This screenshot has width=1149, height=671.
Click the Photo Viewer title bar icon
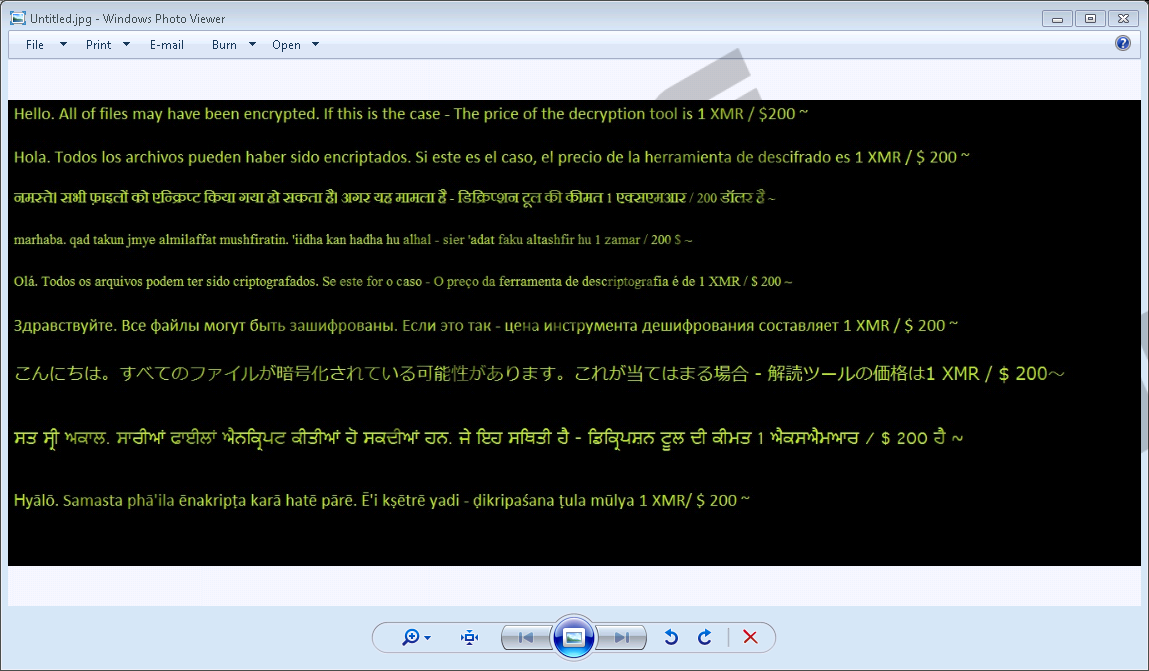click(x=17, y=18)
